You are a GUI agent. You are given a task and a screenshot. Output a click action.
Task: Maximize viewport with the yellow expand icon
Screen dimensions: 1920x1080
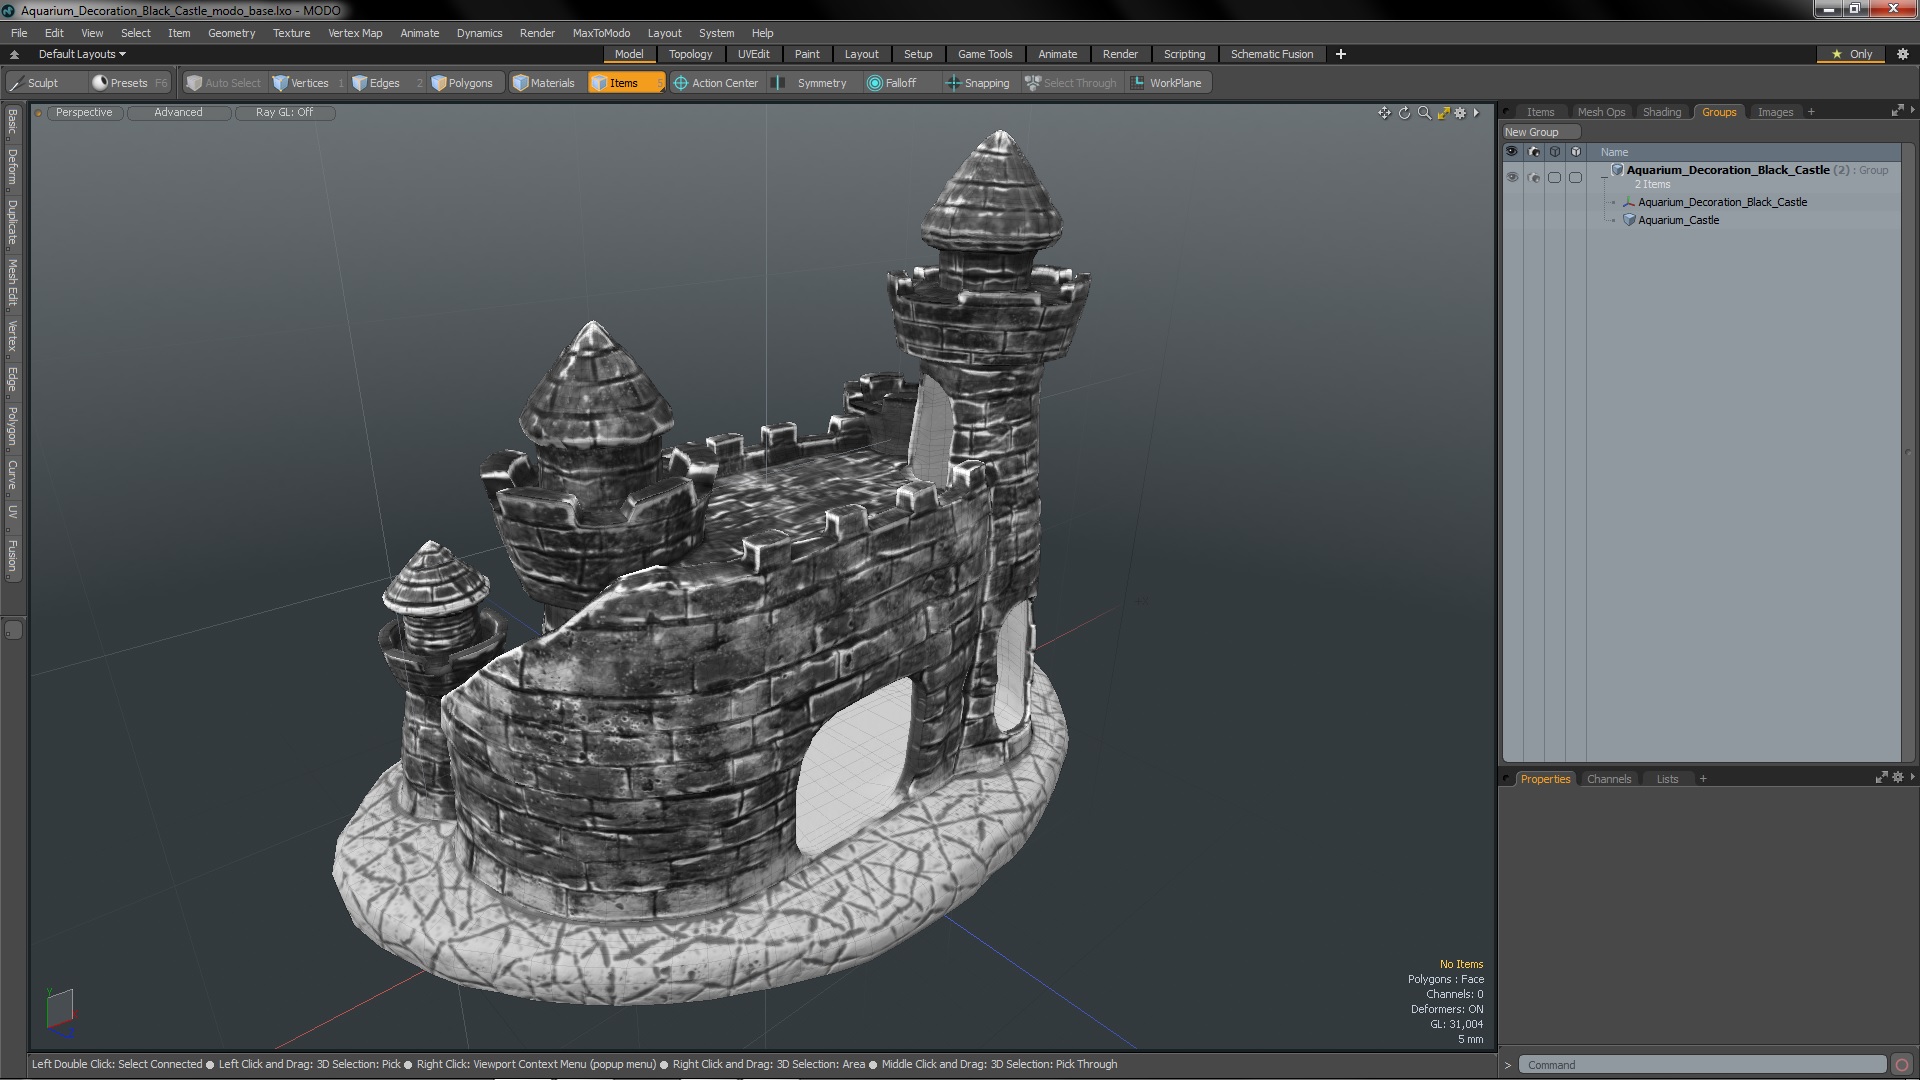tap(1443, 113)
